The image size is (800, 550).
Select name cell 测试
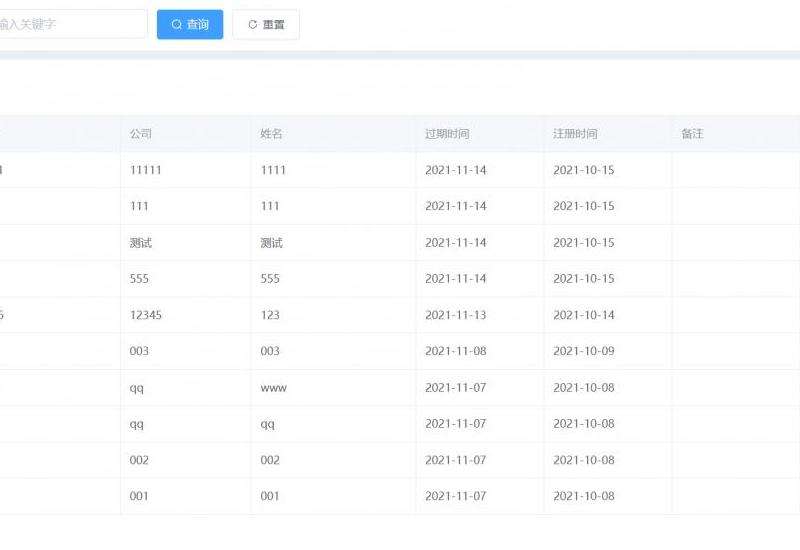pyautogui.click(x=271, y=243)
